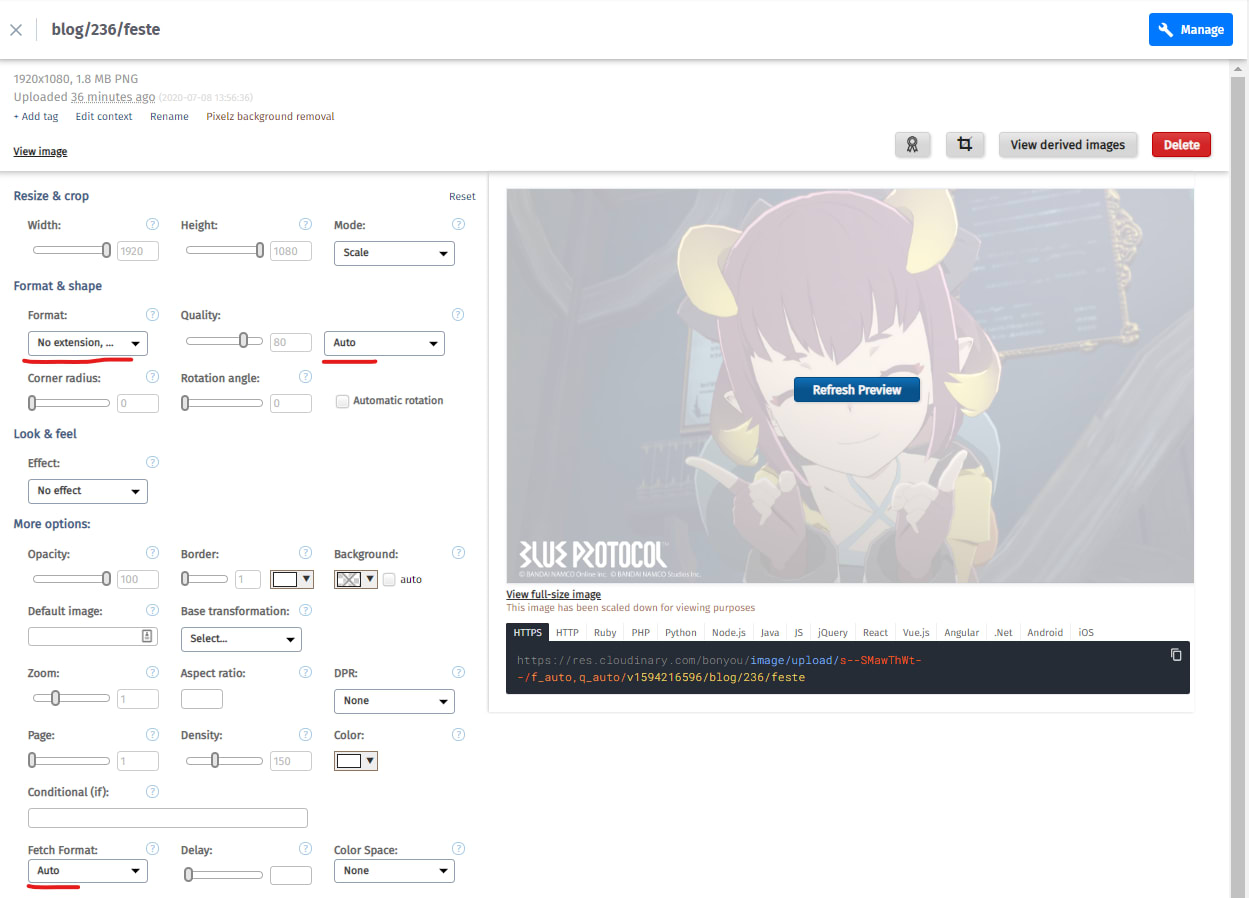Open help icon next to Color
The height and width of the screenshot is (898, 1249).
458,735
